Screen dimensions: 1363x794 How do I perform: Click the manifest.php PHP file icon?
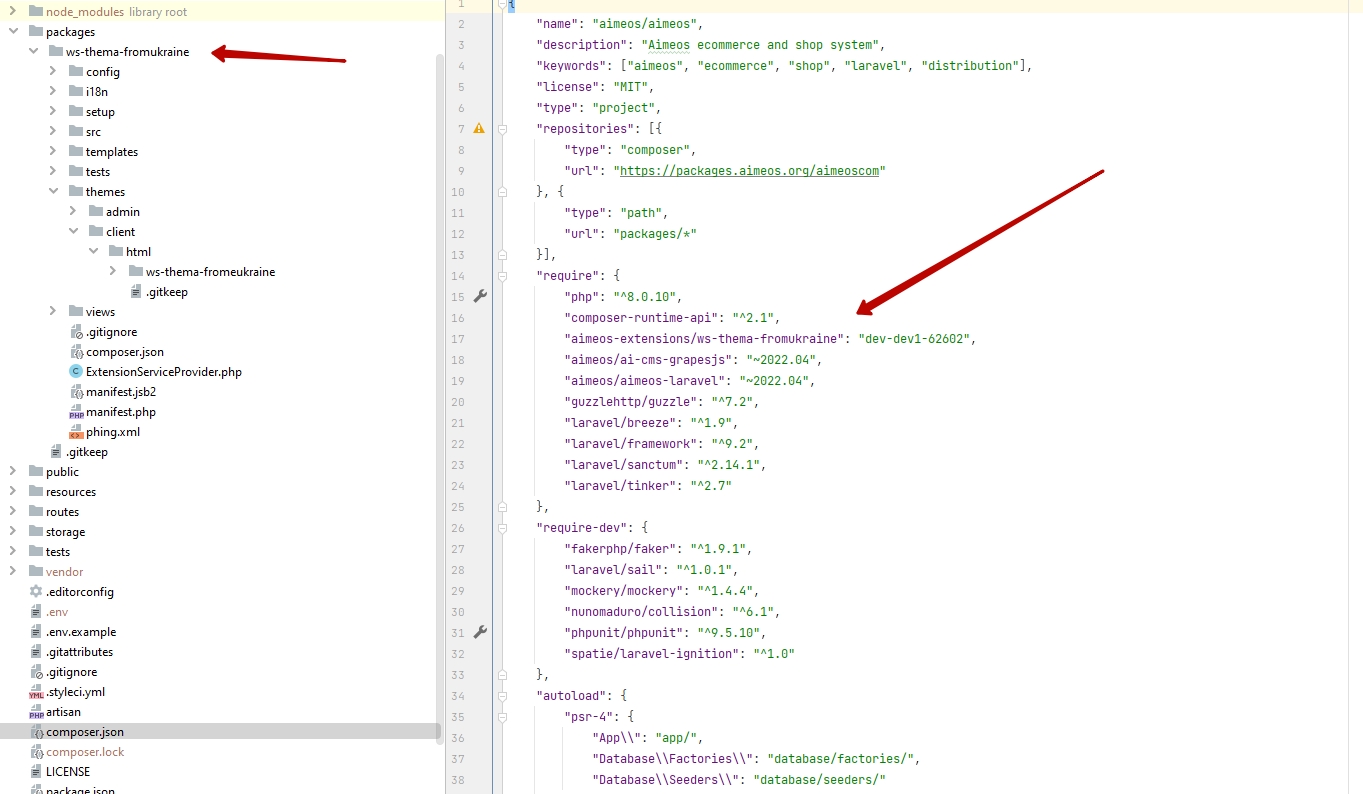point(76,412)
